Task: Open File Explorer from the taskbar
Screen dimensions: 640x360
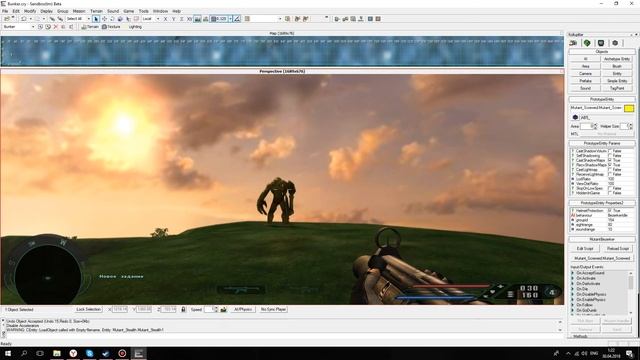Action: 57,353
